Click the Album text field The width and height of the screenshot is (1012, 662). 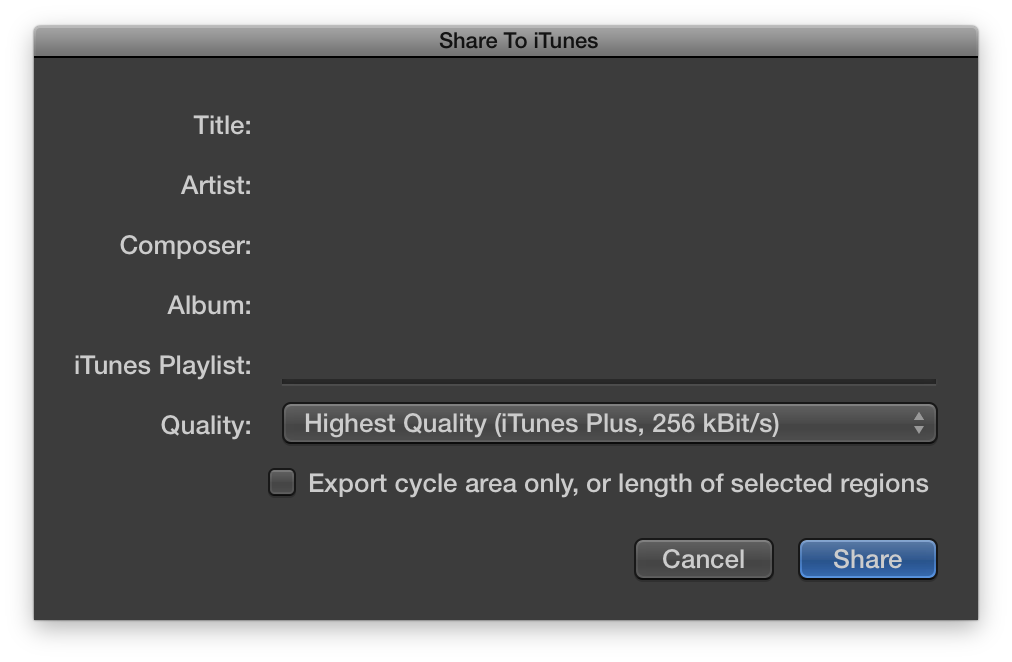pyautogui.click(x=608, y=306)
